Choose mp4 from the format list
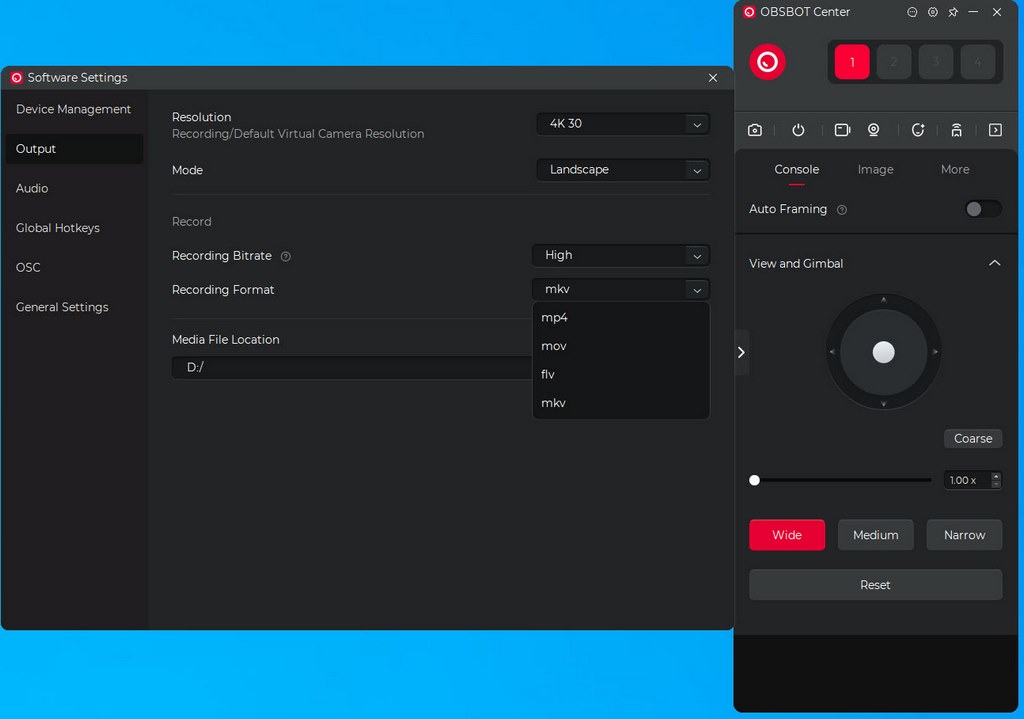 (621, 317)
